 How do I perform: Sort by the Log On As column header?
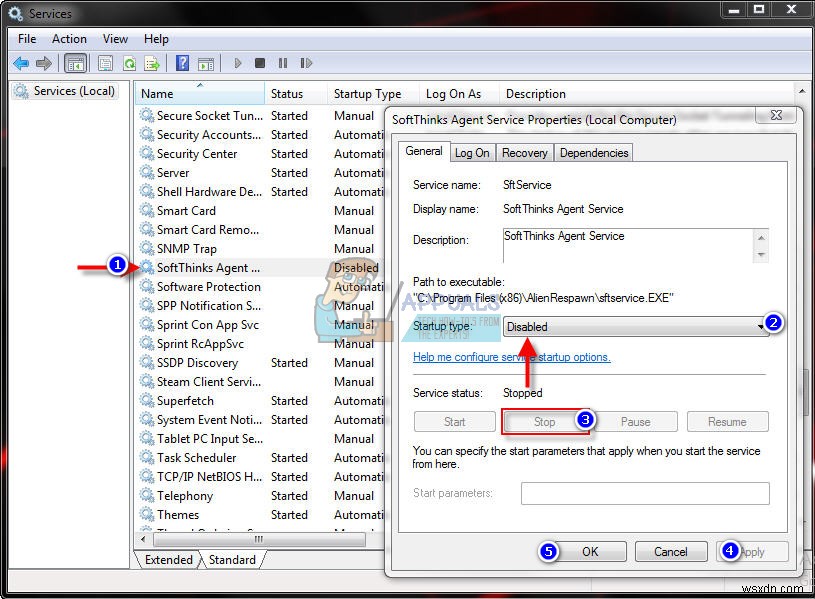[x=459, y=94]
